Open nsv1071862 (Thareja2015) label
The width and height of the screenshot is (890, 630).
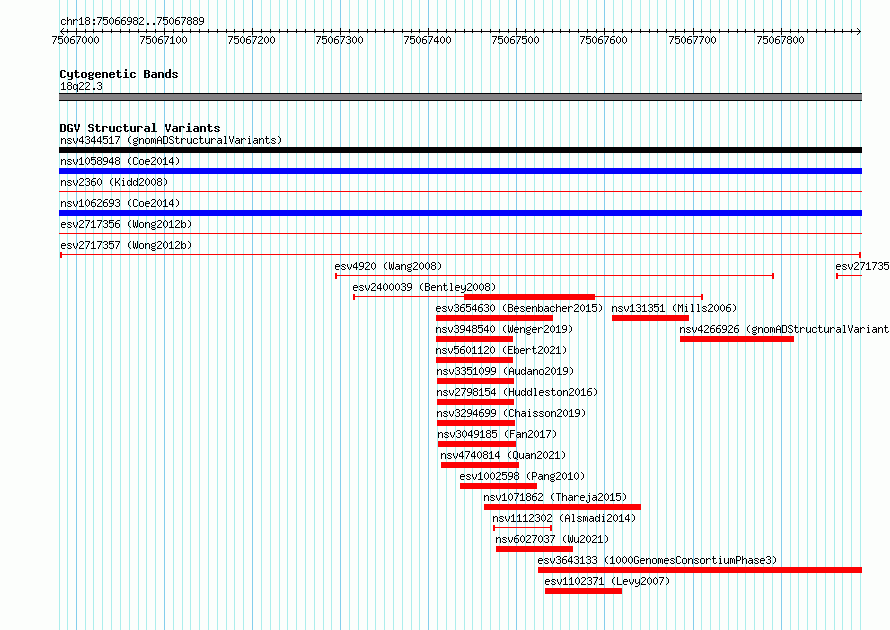(x=555, y=497)
